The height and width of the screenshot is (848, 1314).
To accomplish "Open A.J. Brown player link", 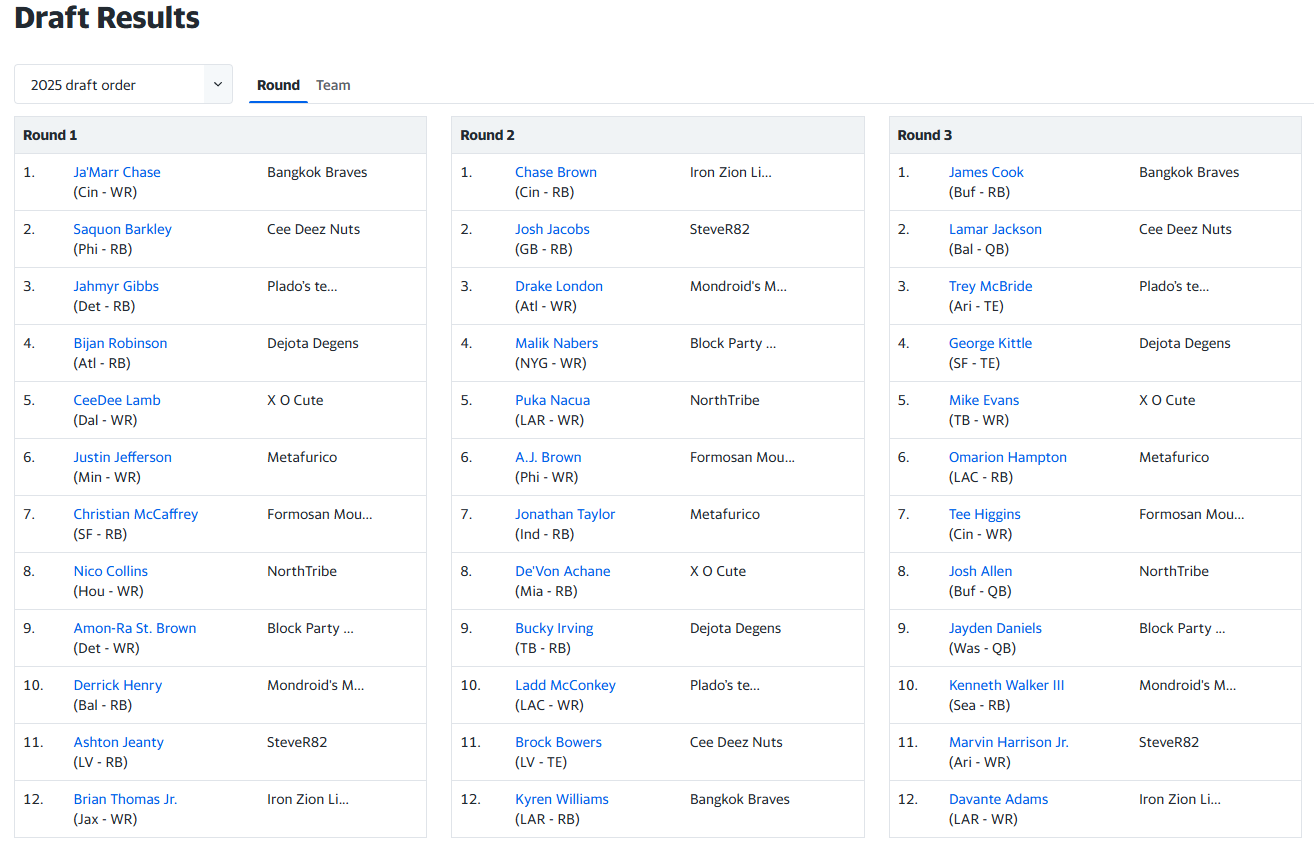I will point(548,457).
